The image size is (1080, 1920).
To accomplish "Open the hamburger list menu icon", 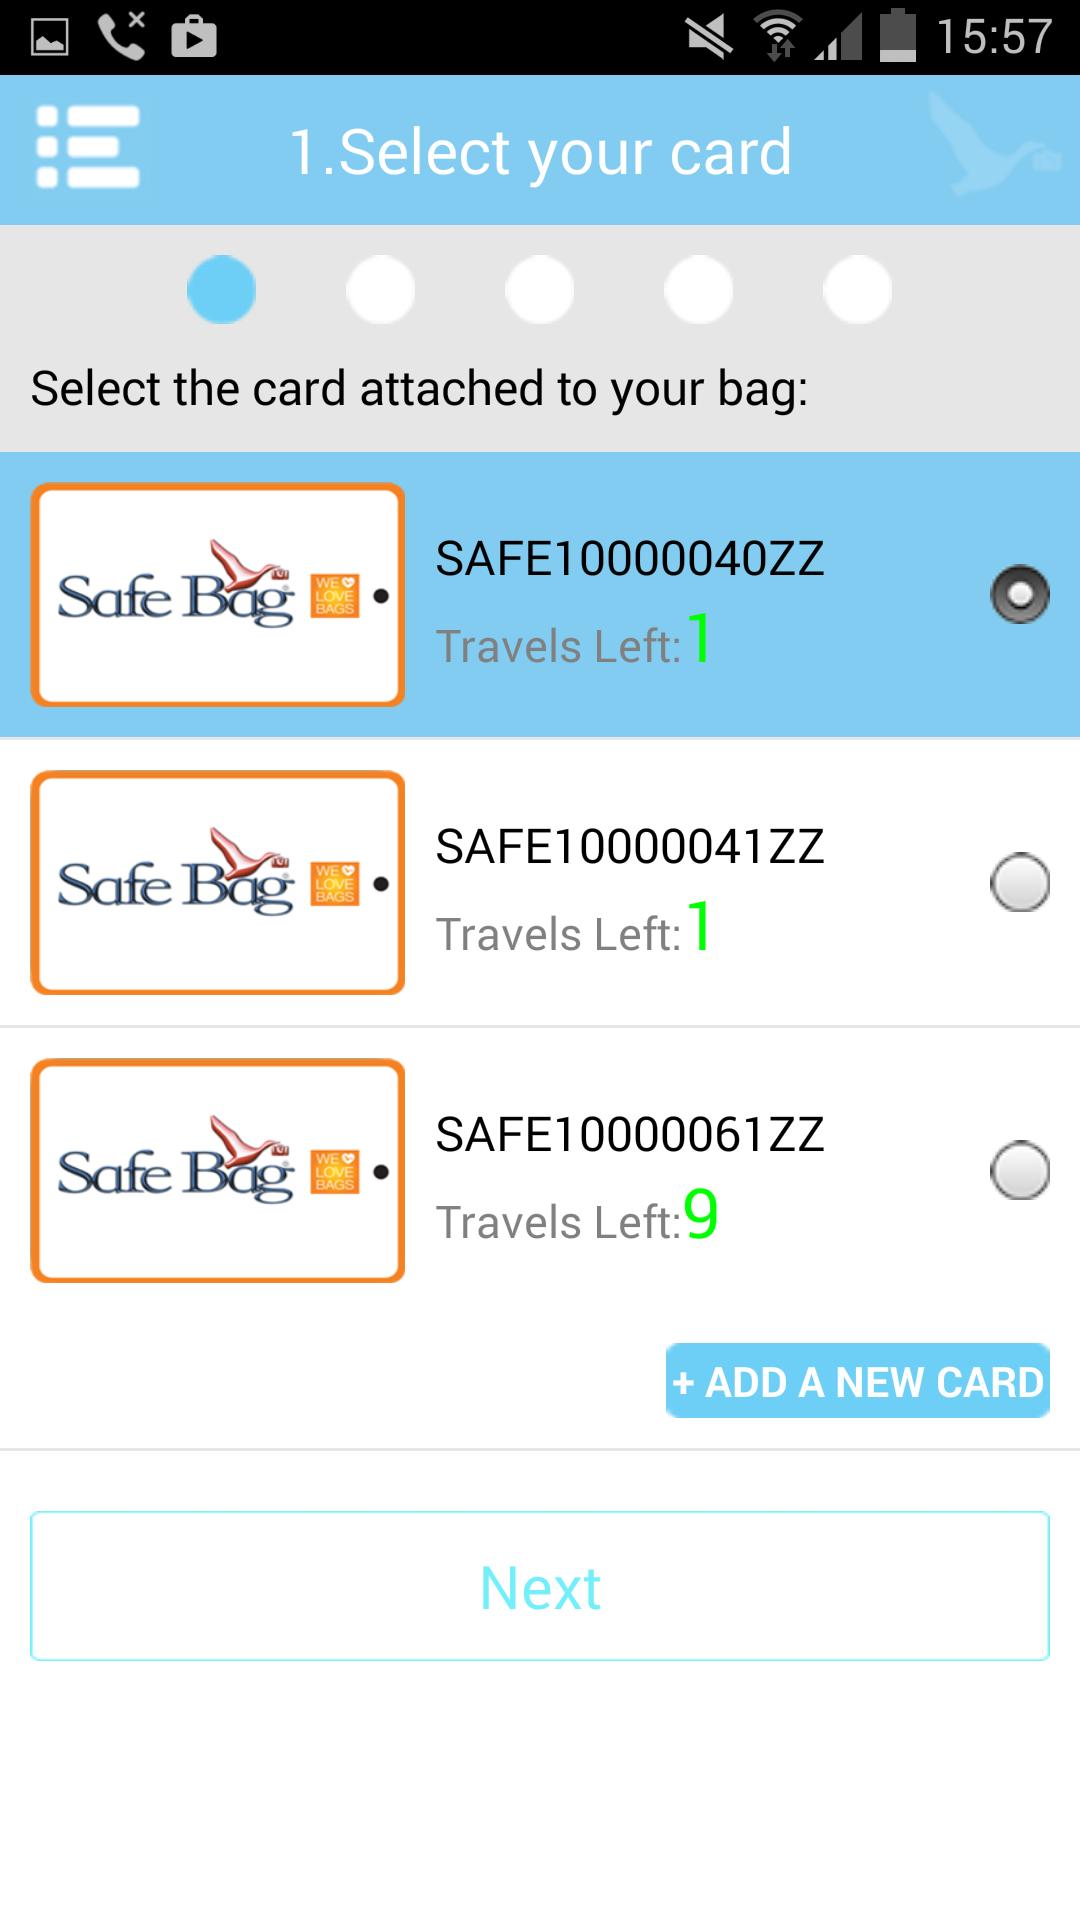I will tap(88, 148).
